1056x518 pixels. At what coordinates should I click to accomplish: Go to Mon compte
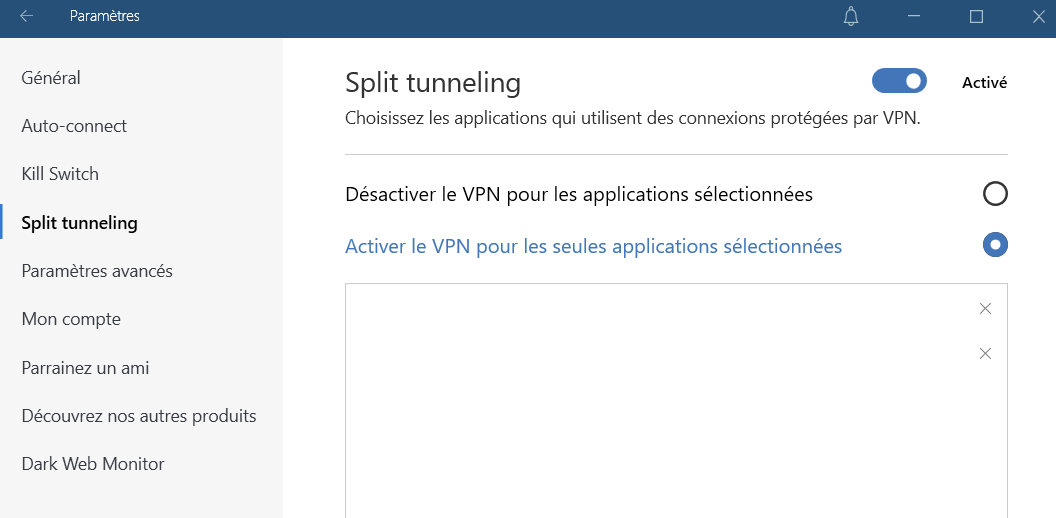click(71, 319)
